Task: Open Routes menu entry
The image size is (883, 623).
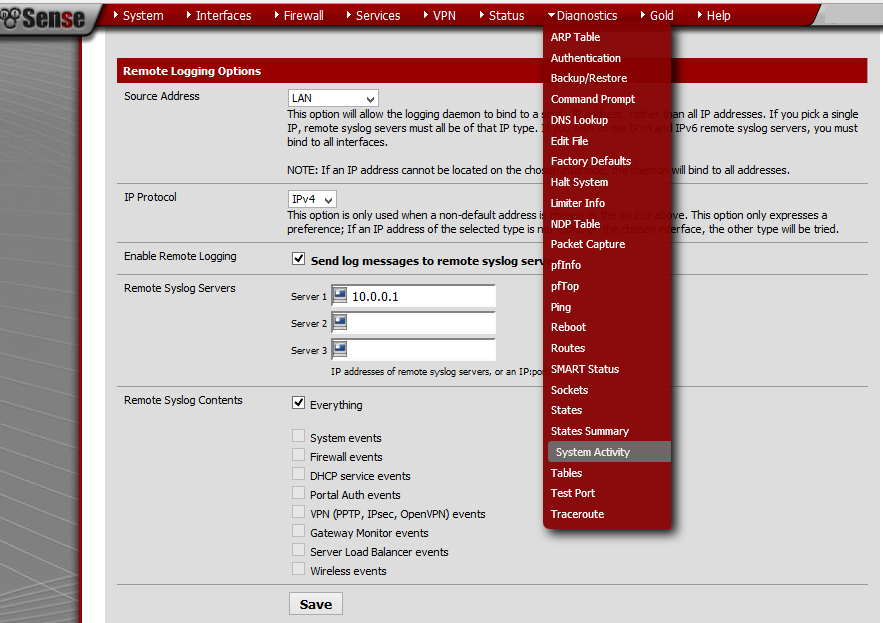Action: tap(568, 348)
